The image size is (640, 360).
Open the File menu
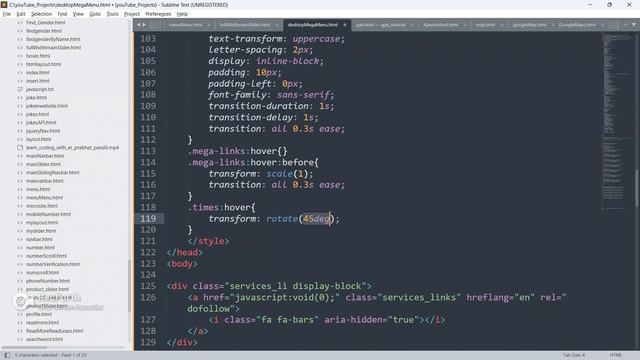(7, 14)
